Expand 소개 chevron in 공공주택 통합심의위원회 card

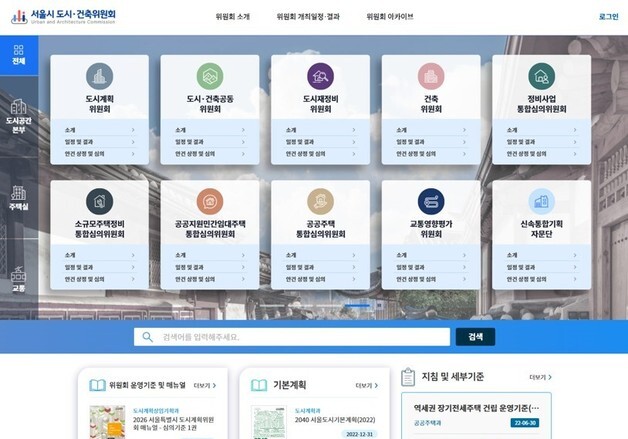354,255
